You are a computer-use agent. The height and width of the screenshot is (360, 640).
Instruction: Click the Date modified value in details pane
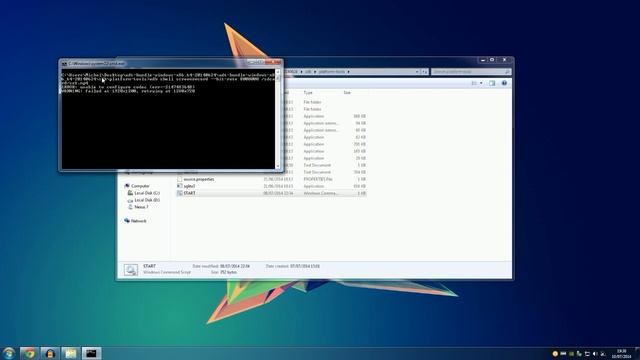click(x=235, y=266)
